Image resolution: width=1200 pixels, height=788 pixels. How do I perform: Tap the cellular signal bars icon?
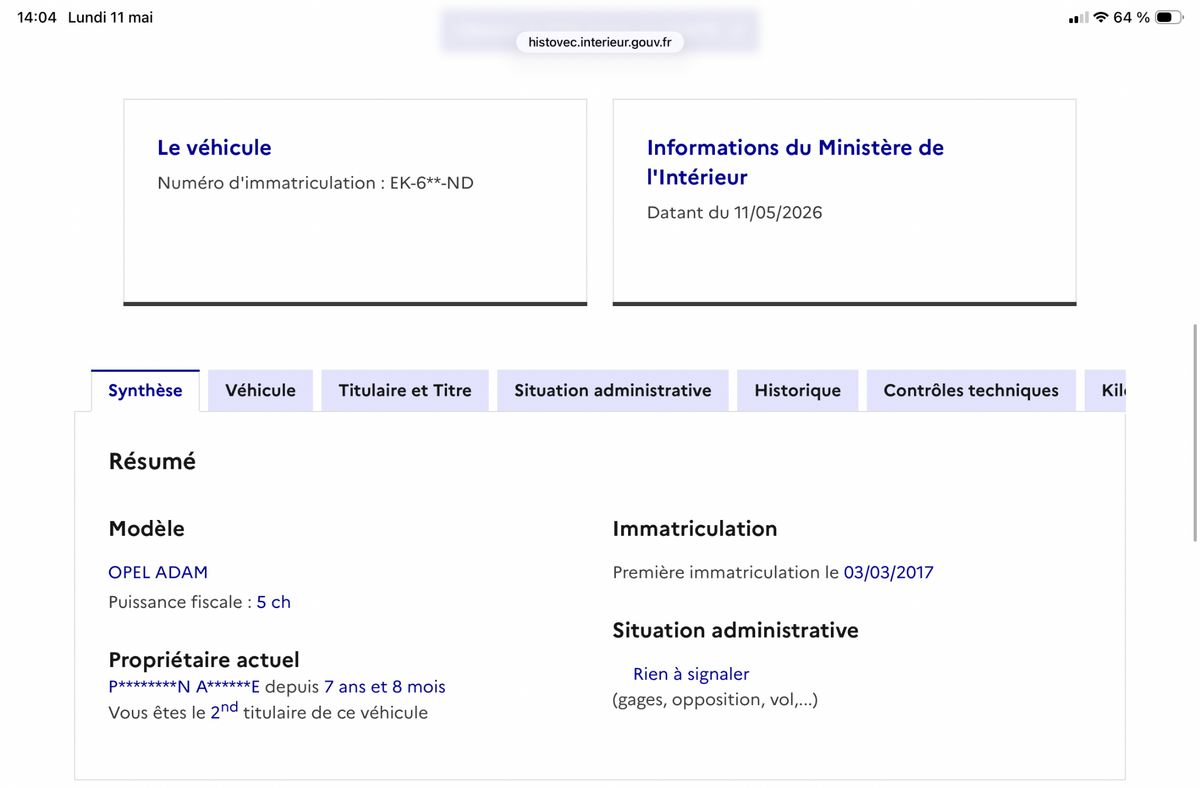click(x=1078, y=17)
